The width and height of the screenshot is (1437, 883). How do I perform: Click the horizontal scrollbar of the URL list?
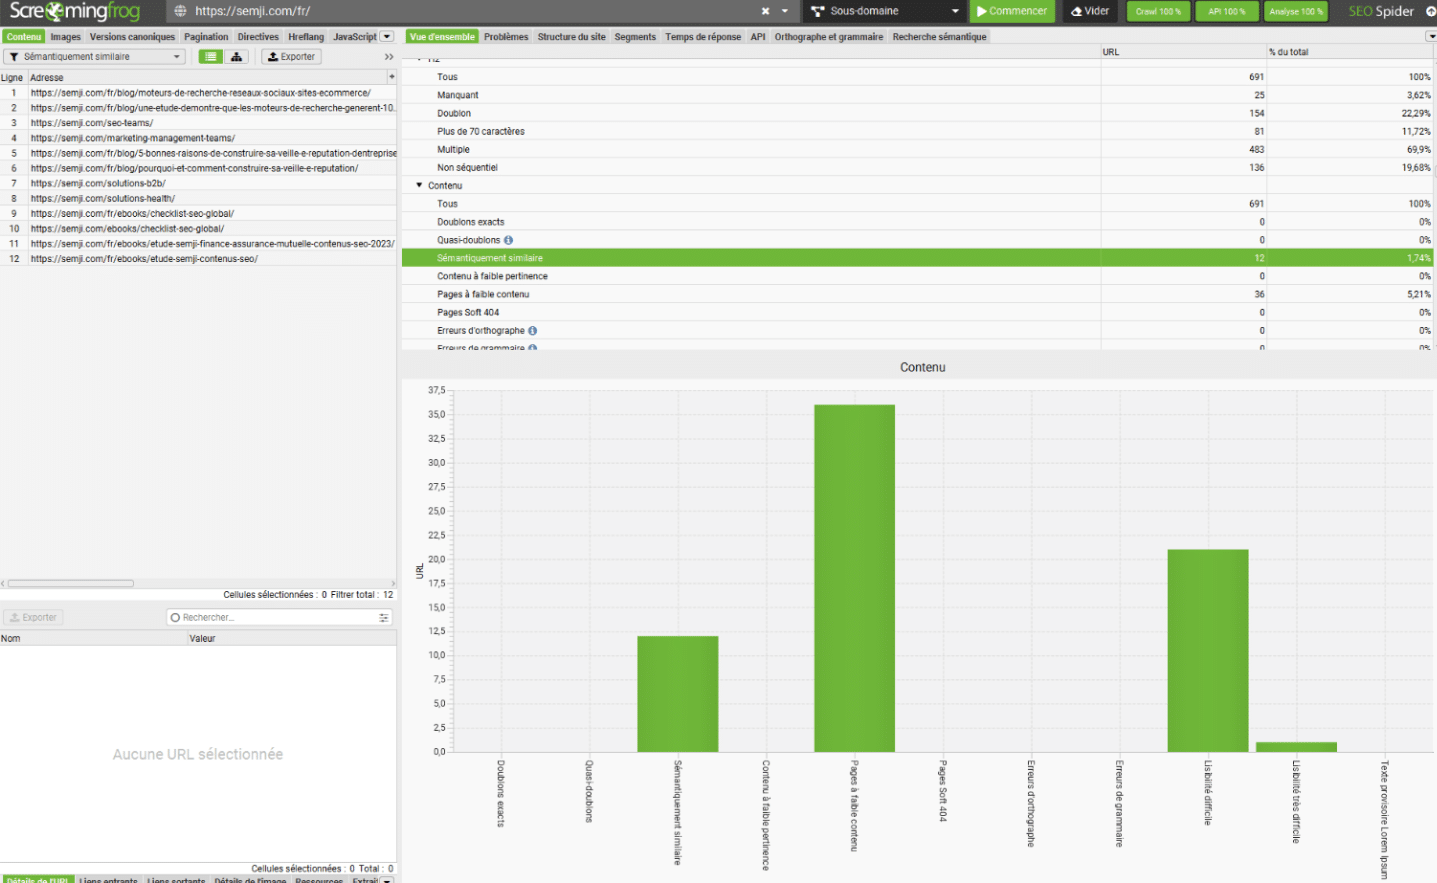coord(71,583)
